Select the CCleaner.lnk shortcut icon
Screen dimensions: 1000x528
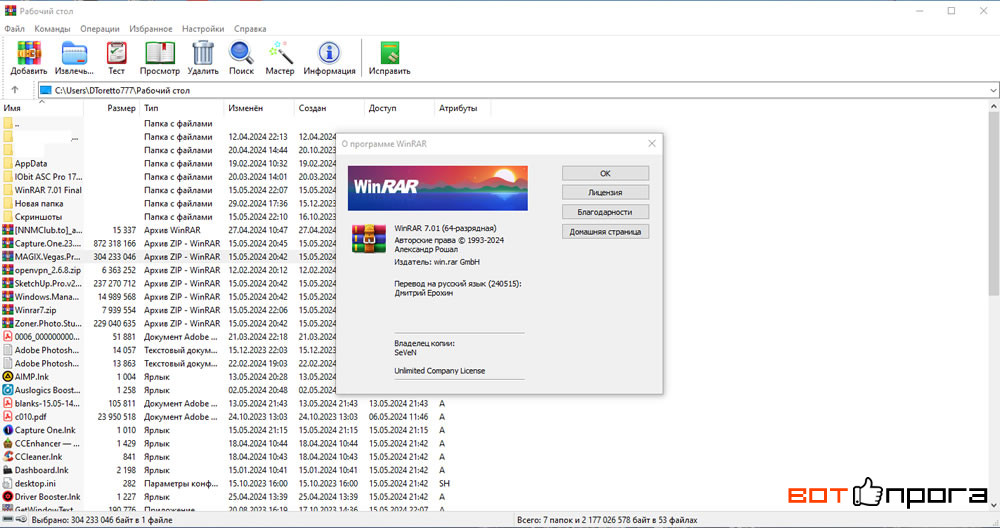pyautogui.click(x=8, y=457)
